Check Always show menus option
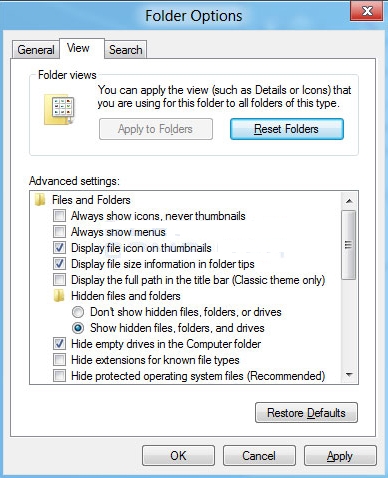 pos(59,232)
